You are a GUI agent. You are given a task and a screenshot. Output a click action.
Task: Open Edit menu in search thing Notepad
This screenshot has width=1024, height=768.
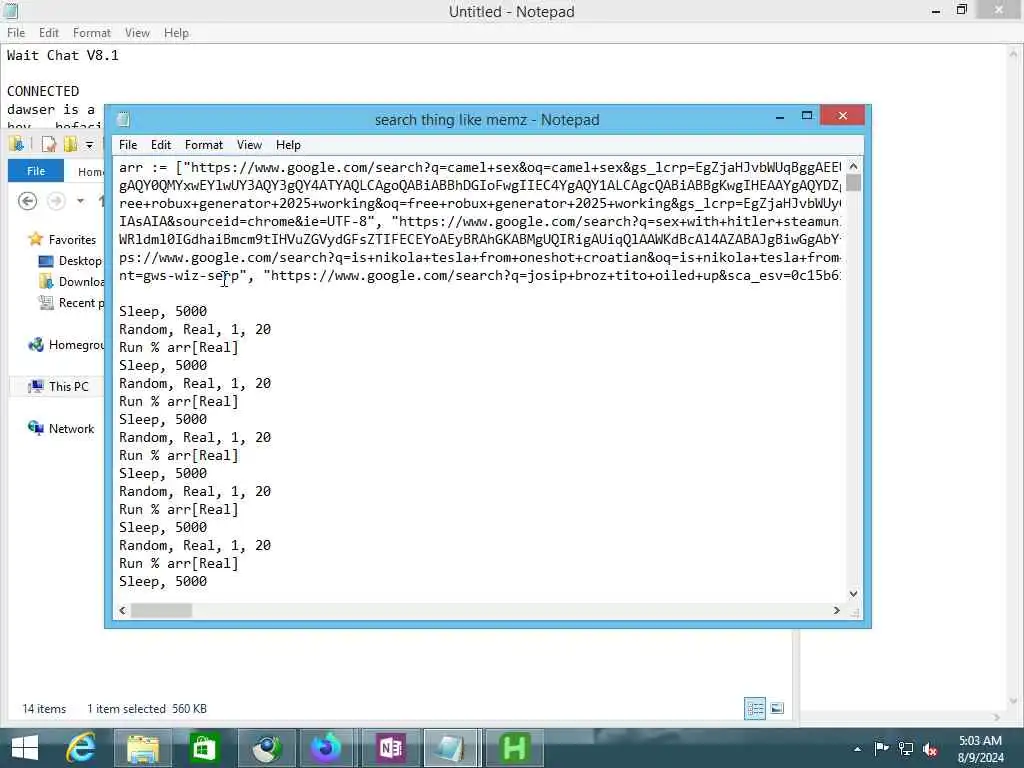pyautogui.click(x=161, y=145)
